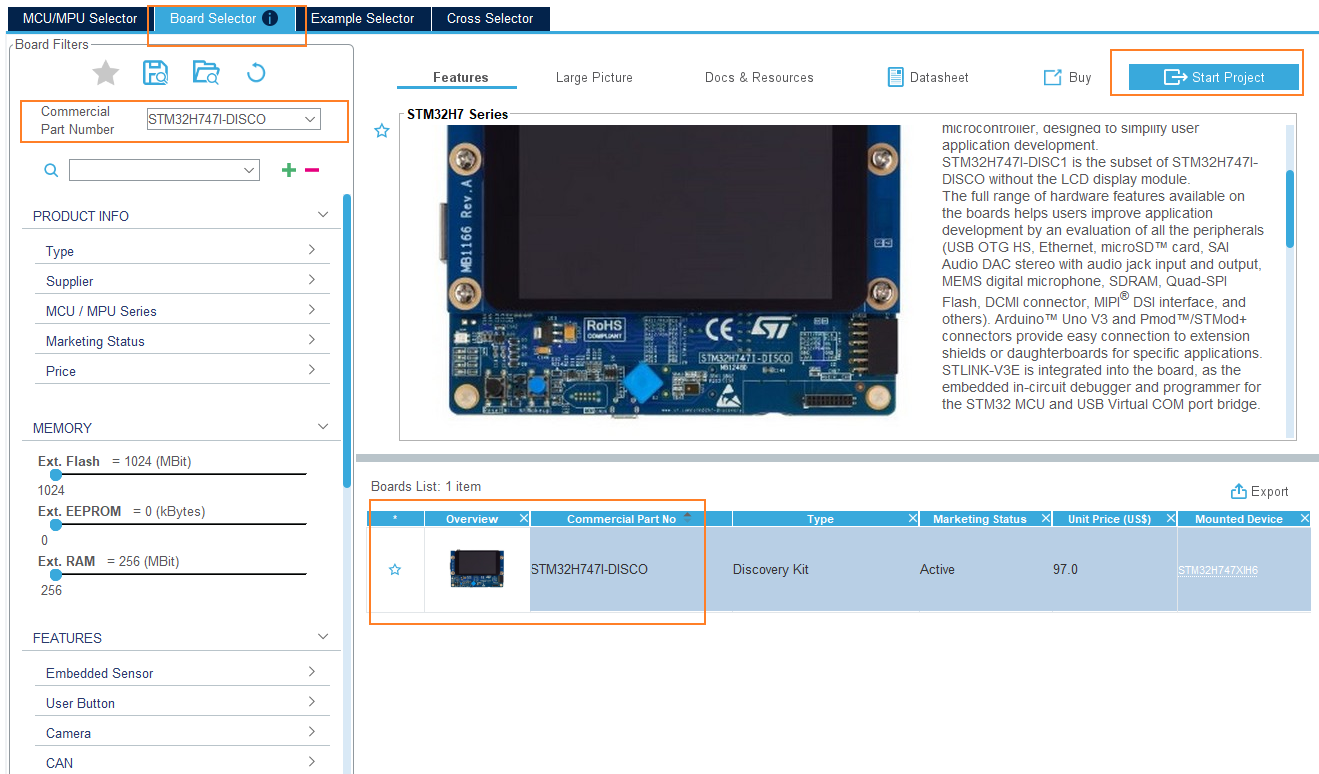
Task: Open the Commercial Part Number dropdown
Action: (233, 119)
